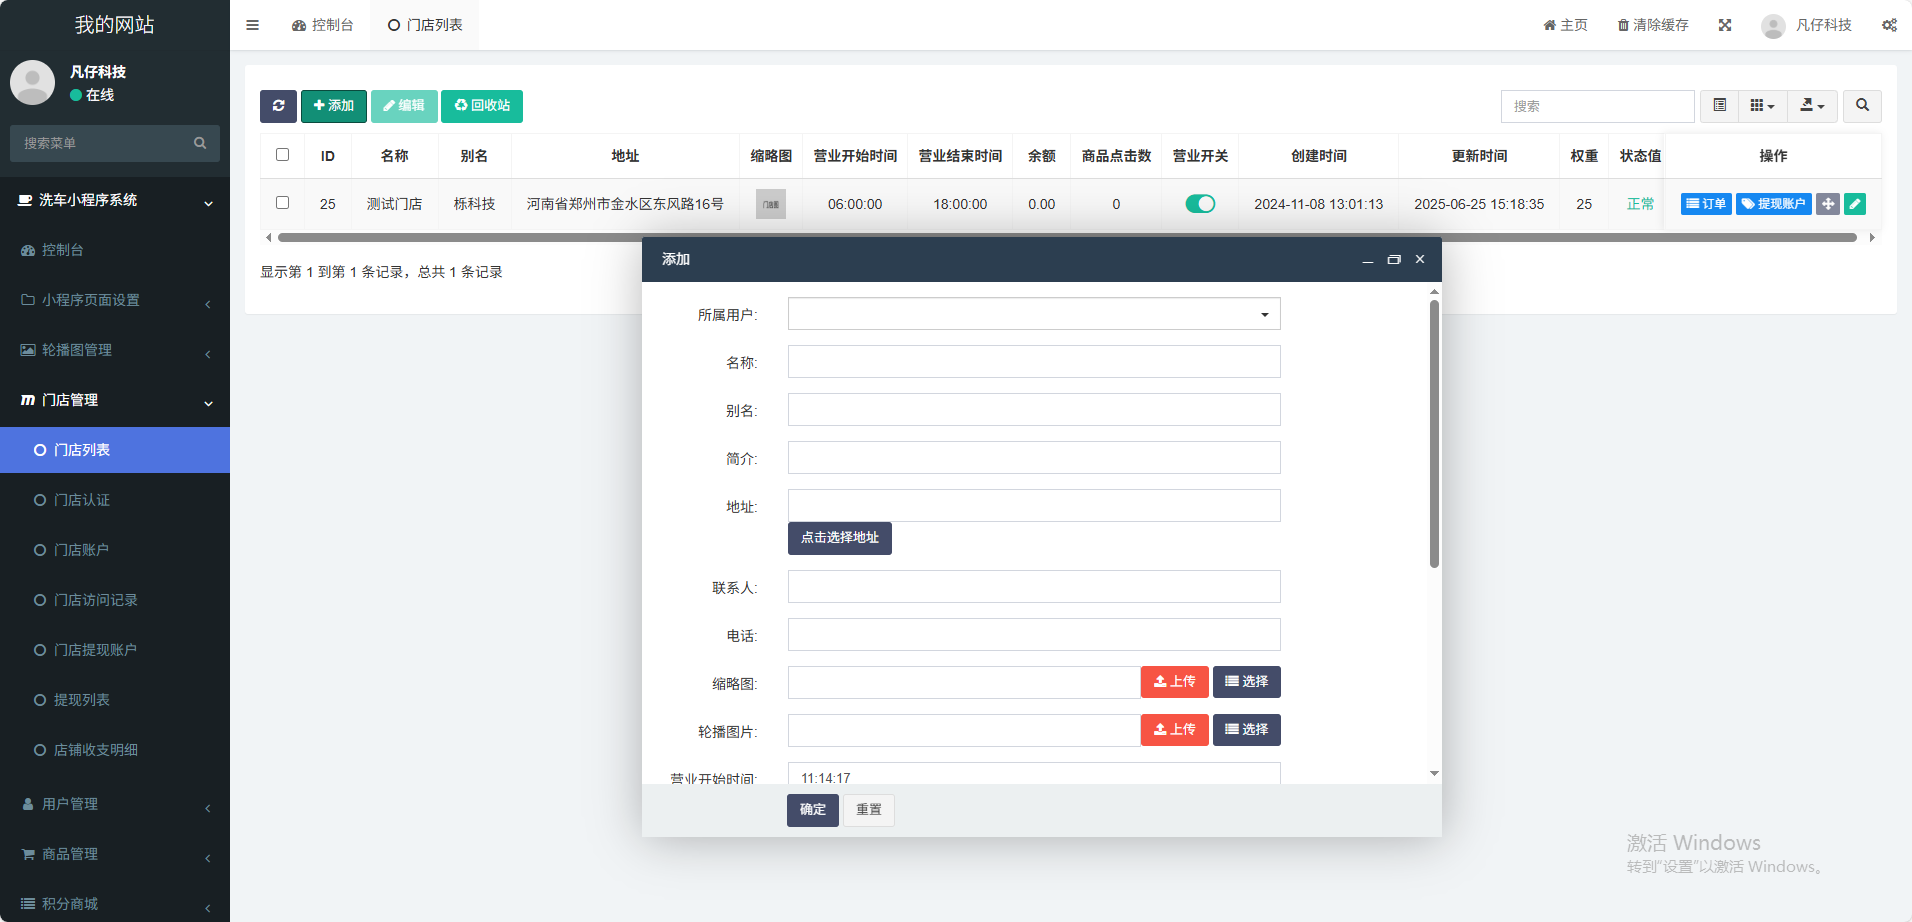Viewport: 1912px width, 922px height.
Task: Click the 确定 button in dialog
Action: point(812,810)
